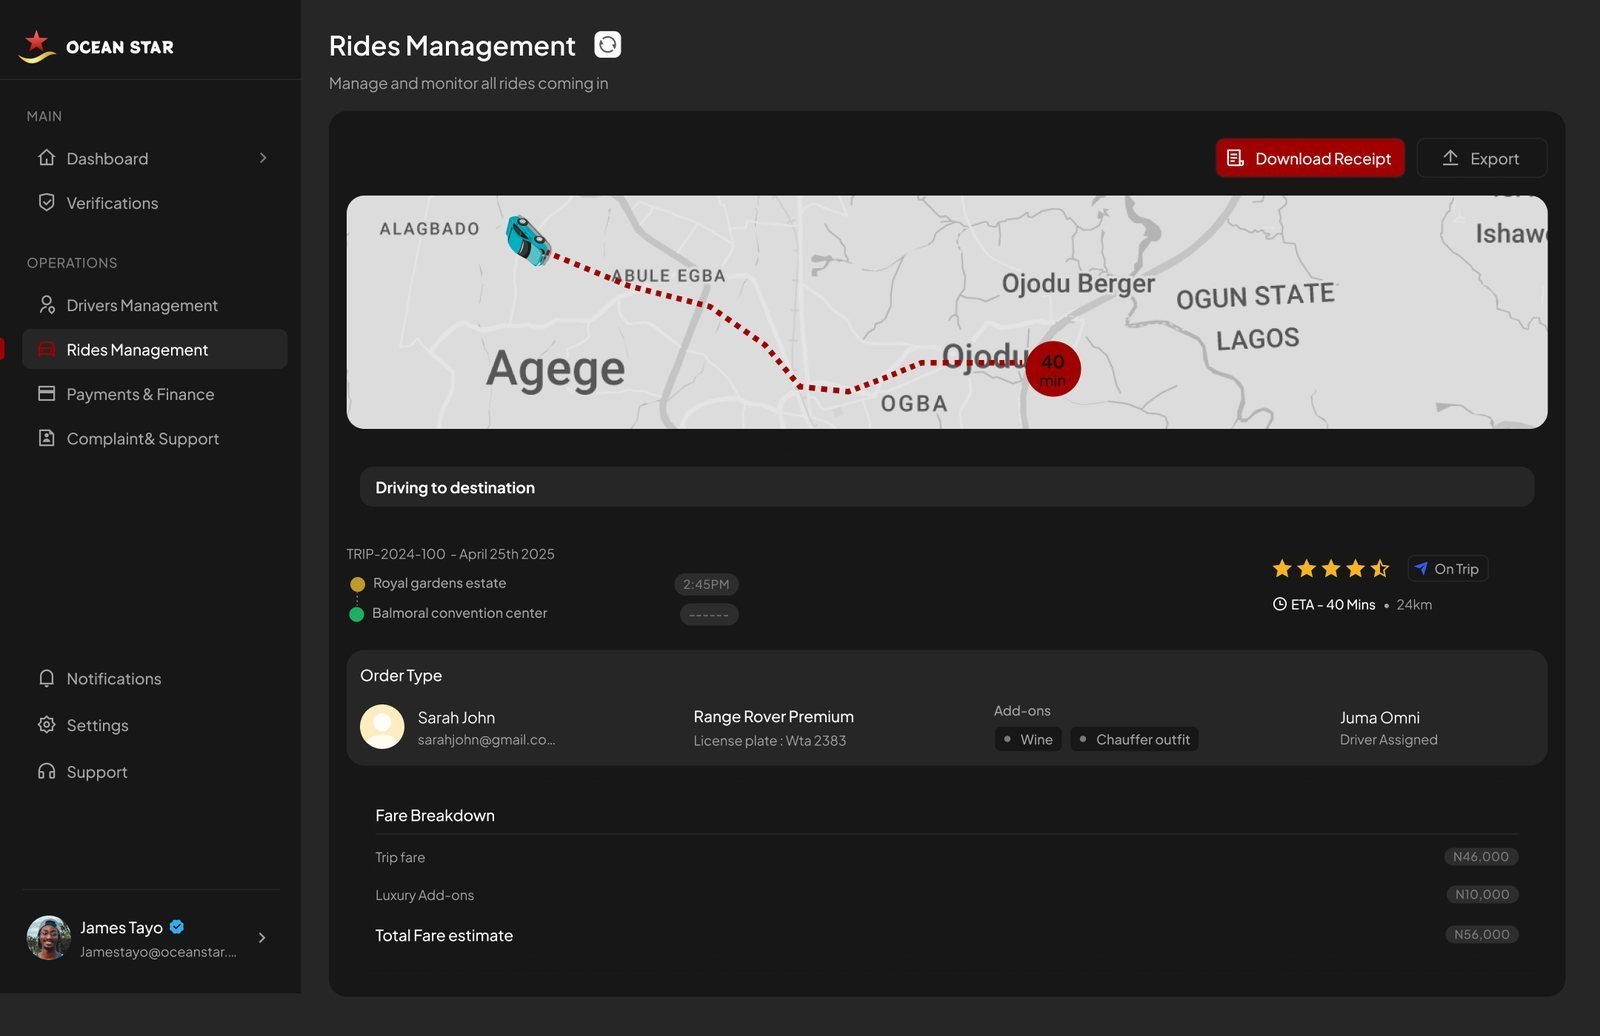Click the ETA clock icon

click(1279, 604)
